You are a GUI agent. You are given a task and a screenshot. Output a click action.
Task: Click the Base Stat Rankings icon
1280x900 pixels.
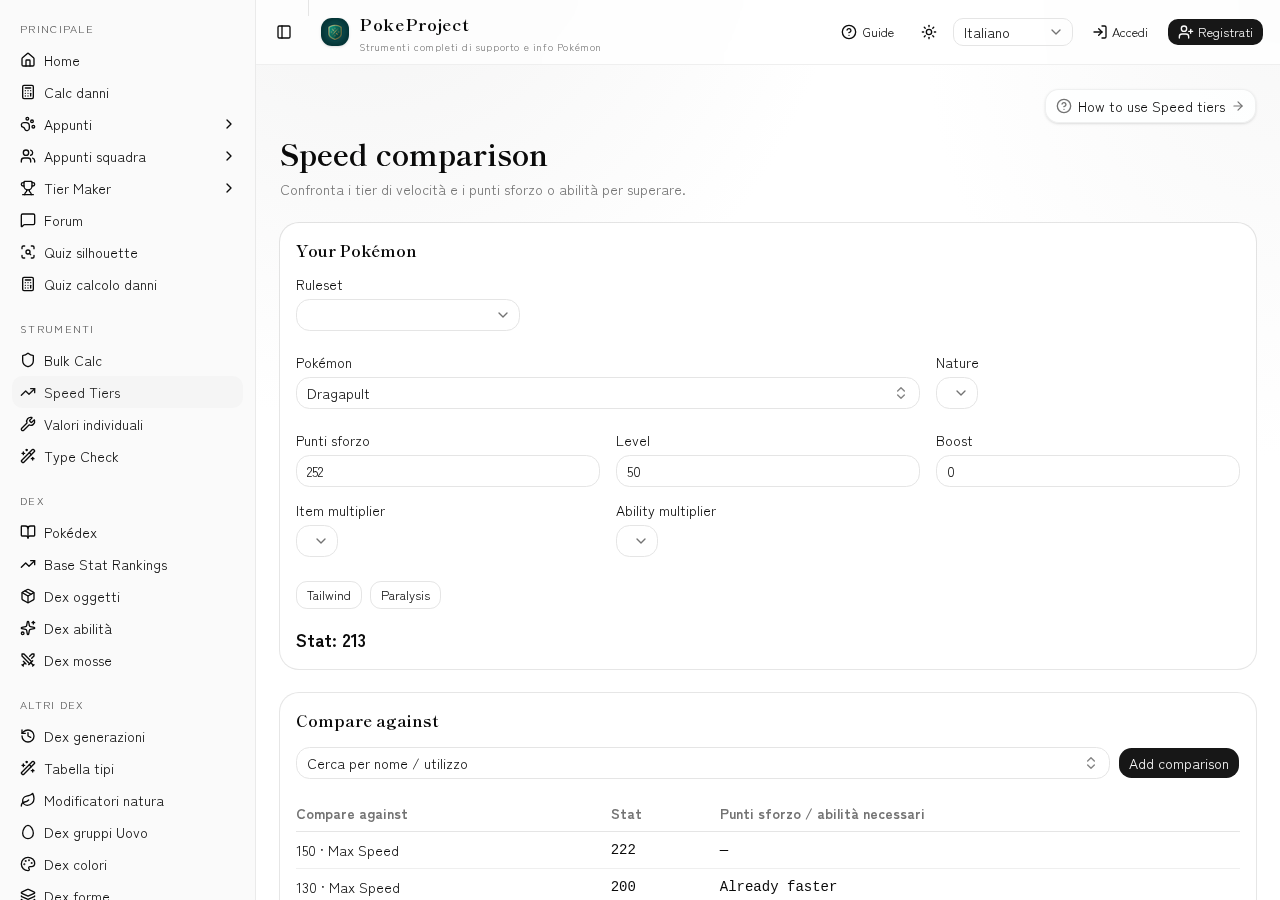point(28,565)
